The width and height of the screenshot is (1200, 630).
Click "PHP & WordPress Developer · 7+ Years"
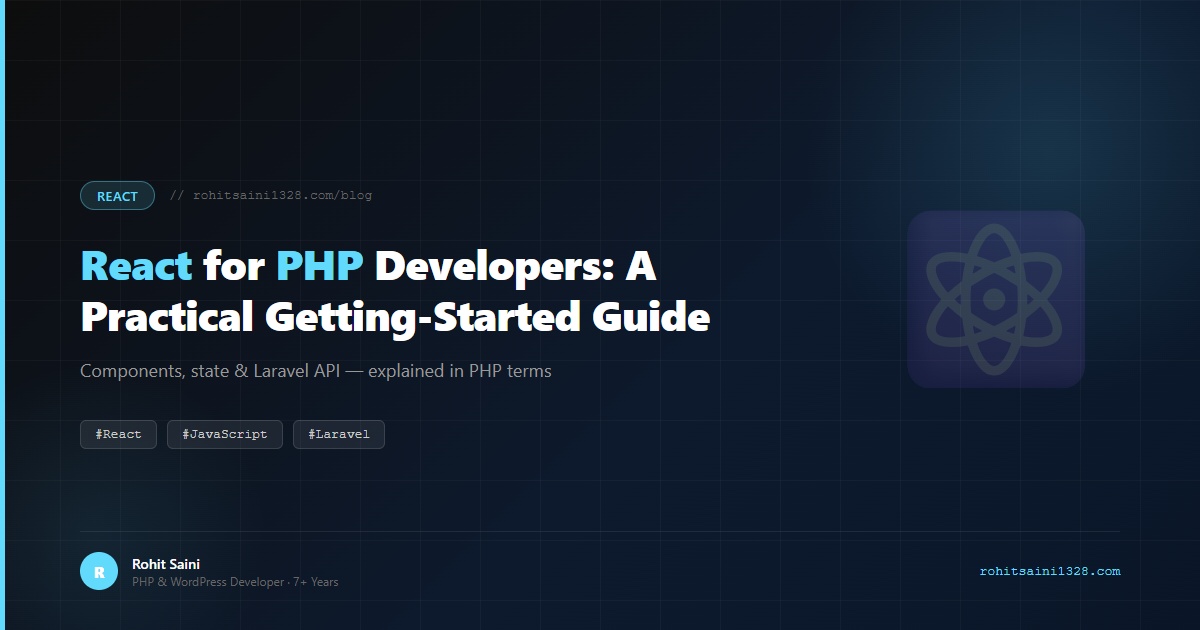click(235, 582)
